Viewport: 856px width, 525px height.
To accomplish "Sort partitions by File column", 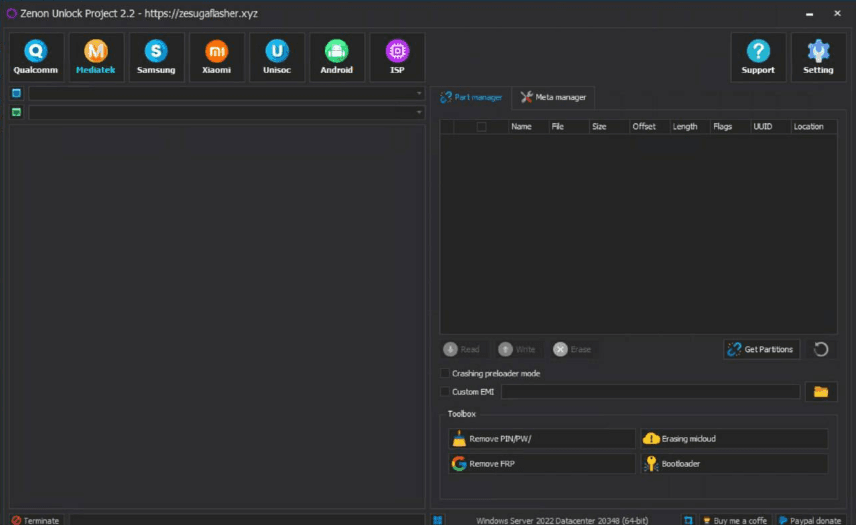I will (x=569, y=127).
